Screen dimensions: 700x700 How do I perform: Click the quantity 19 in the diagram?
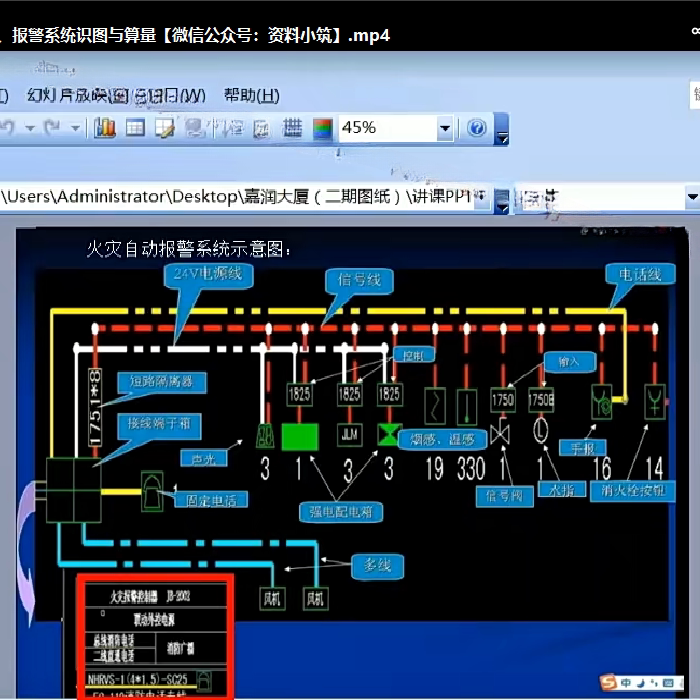(434, 469)
